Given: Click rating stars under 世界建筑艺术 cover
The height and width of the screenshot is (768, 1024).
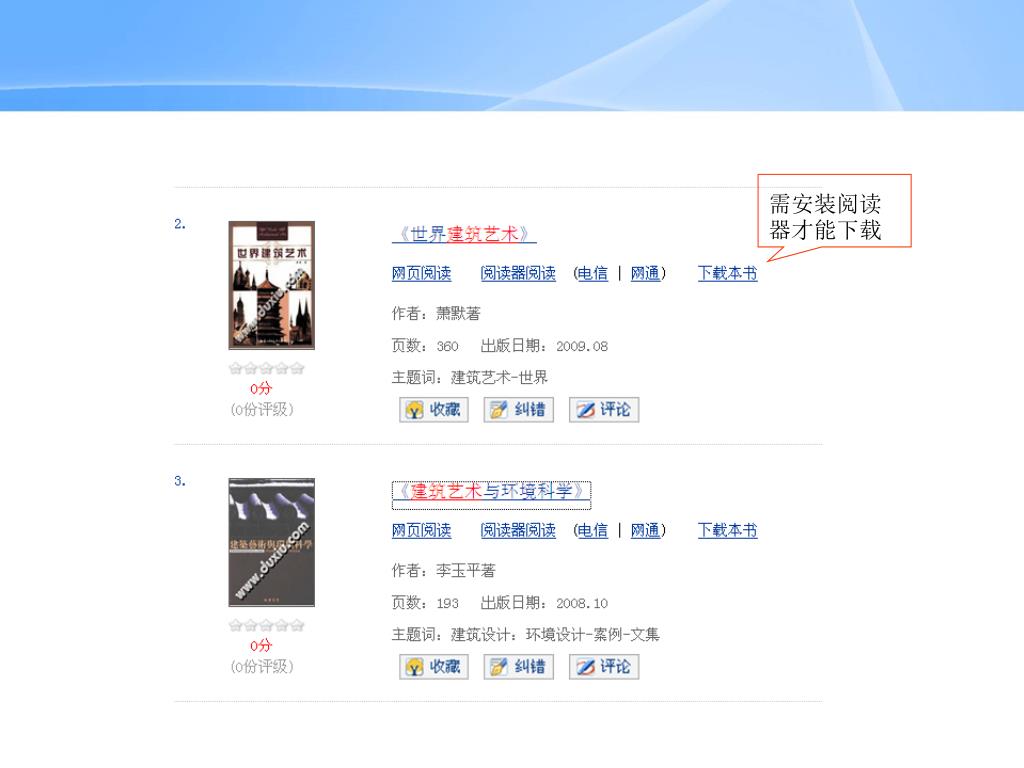Looking at the screenshot, I should 266,368.
